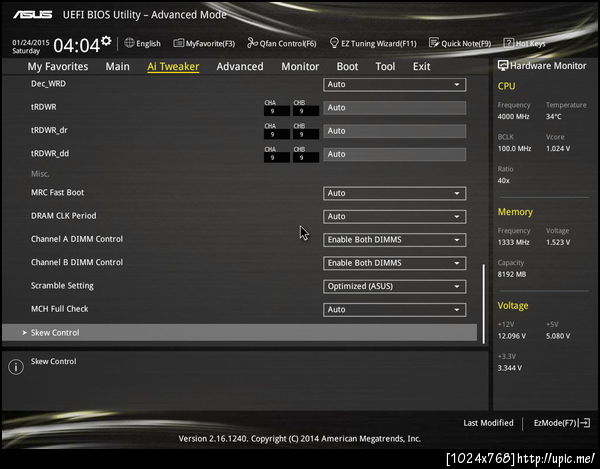Image resolution: width=600 pixels, height=469 pixels.
Task: Open the Channel B DIMM Control dropdown
Action: point(395,263)
